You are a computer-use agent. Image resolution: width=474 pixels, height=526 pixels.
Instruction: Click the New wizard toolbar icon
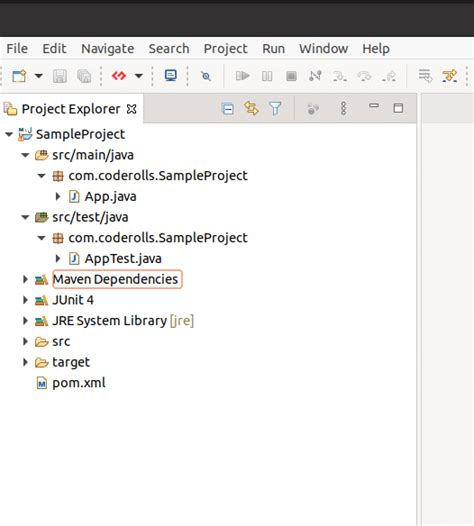pyautogui.click(x=19, y=76)
